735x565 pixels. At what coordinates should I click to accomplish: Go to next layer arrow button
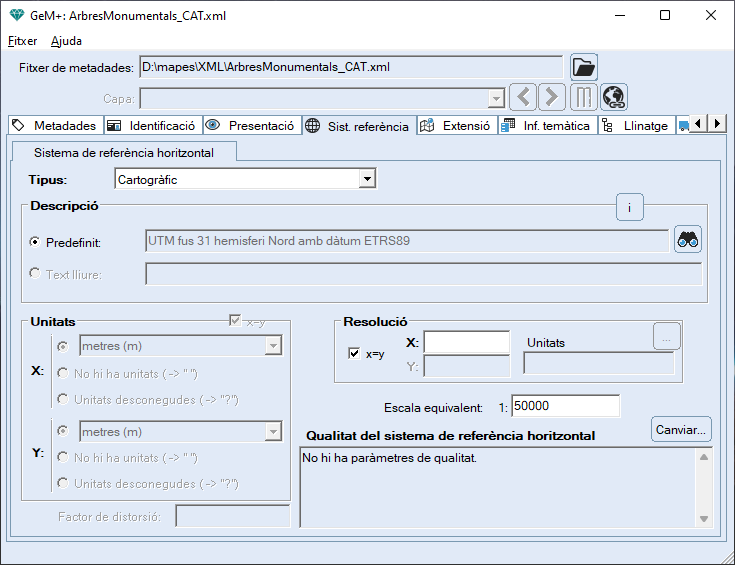tap(552, 98)
